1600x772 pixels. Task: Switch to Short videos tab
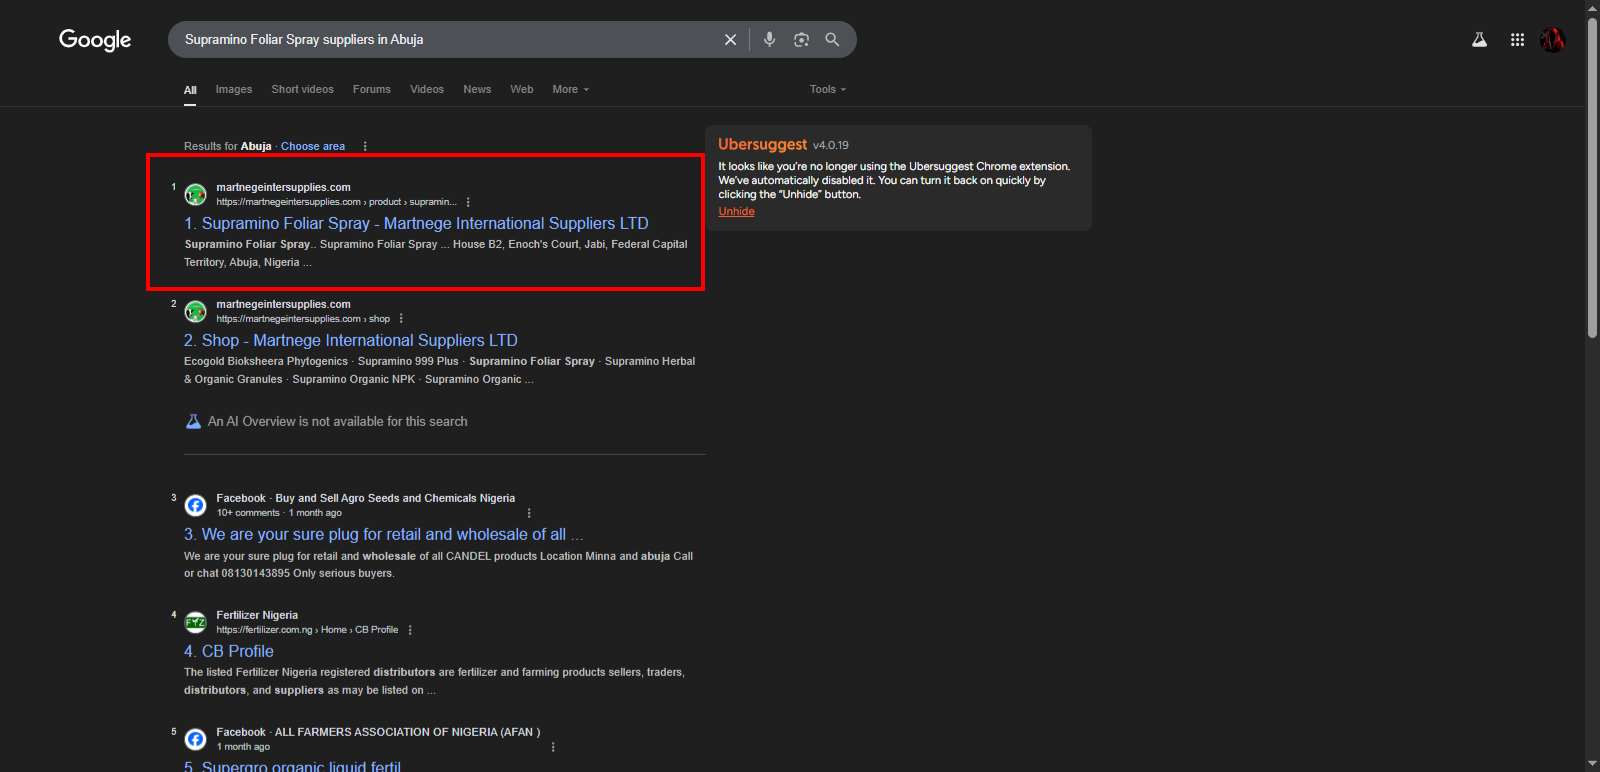pos(303,90)
